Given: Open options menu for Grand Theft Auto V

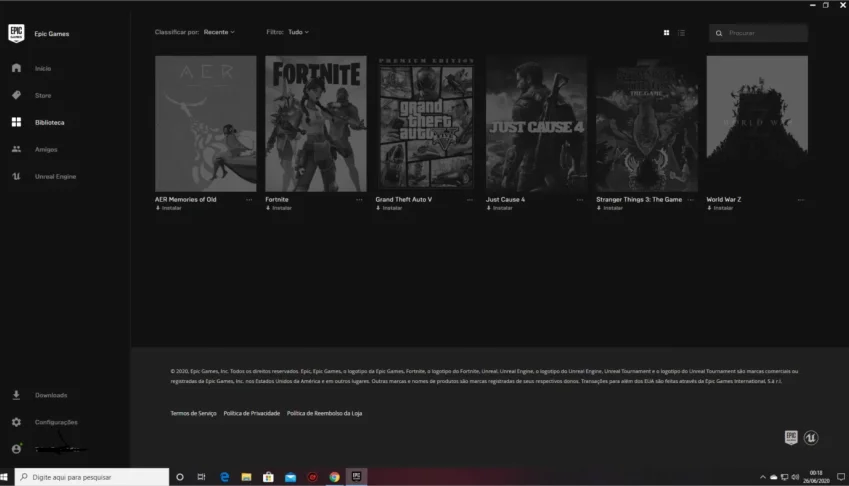Looking at the screenshot, I should (470, 200).
